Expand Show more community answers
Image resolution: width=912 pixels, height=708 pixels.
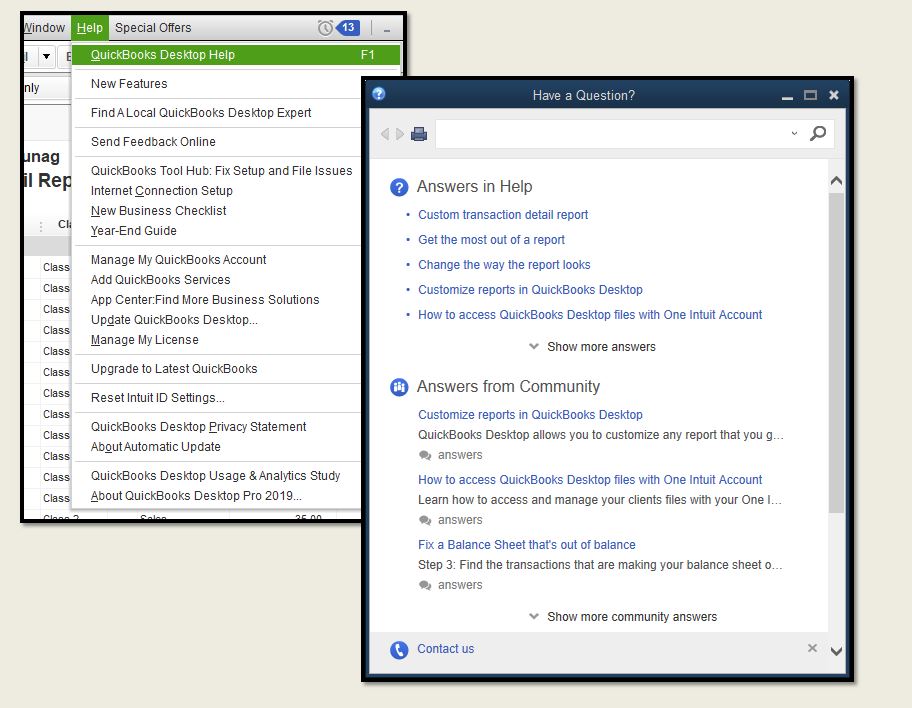[x=623, y=617]
